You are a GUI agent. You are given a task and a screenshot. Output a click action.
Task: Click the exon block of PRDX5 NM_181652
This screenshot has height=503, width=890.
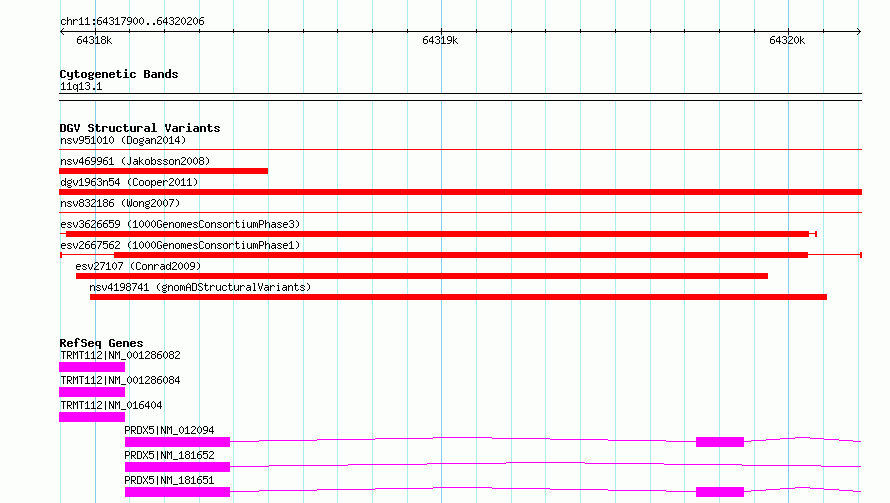point(178,467)
